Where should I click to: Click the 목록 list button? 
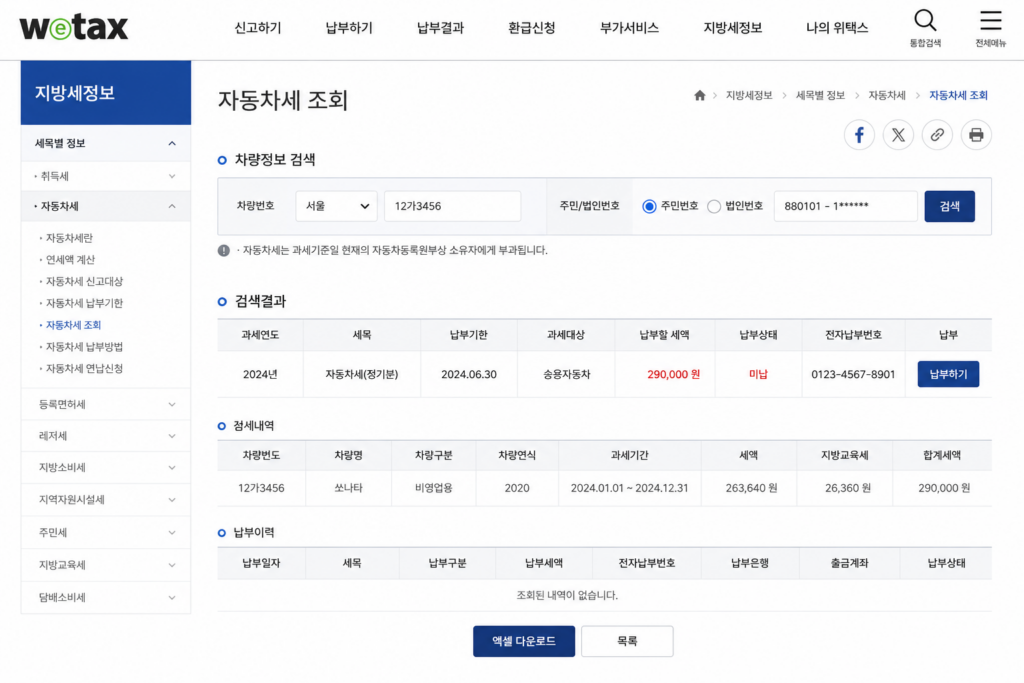point(627,641)
